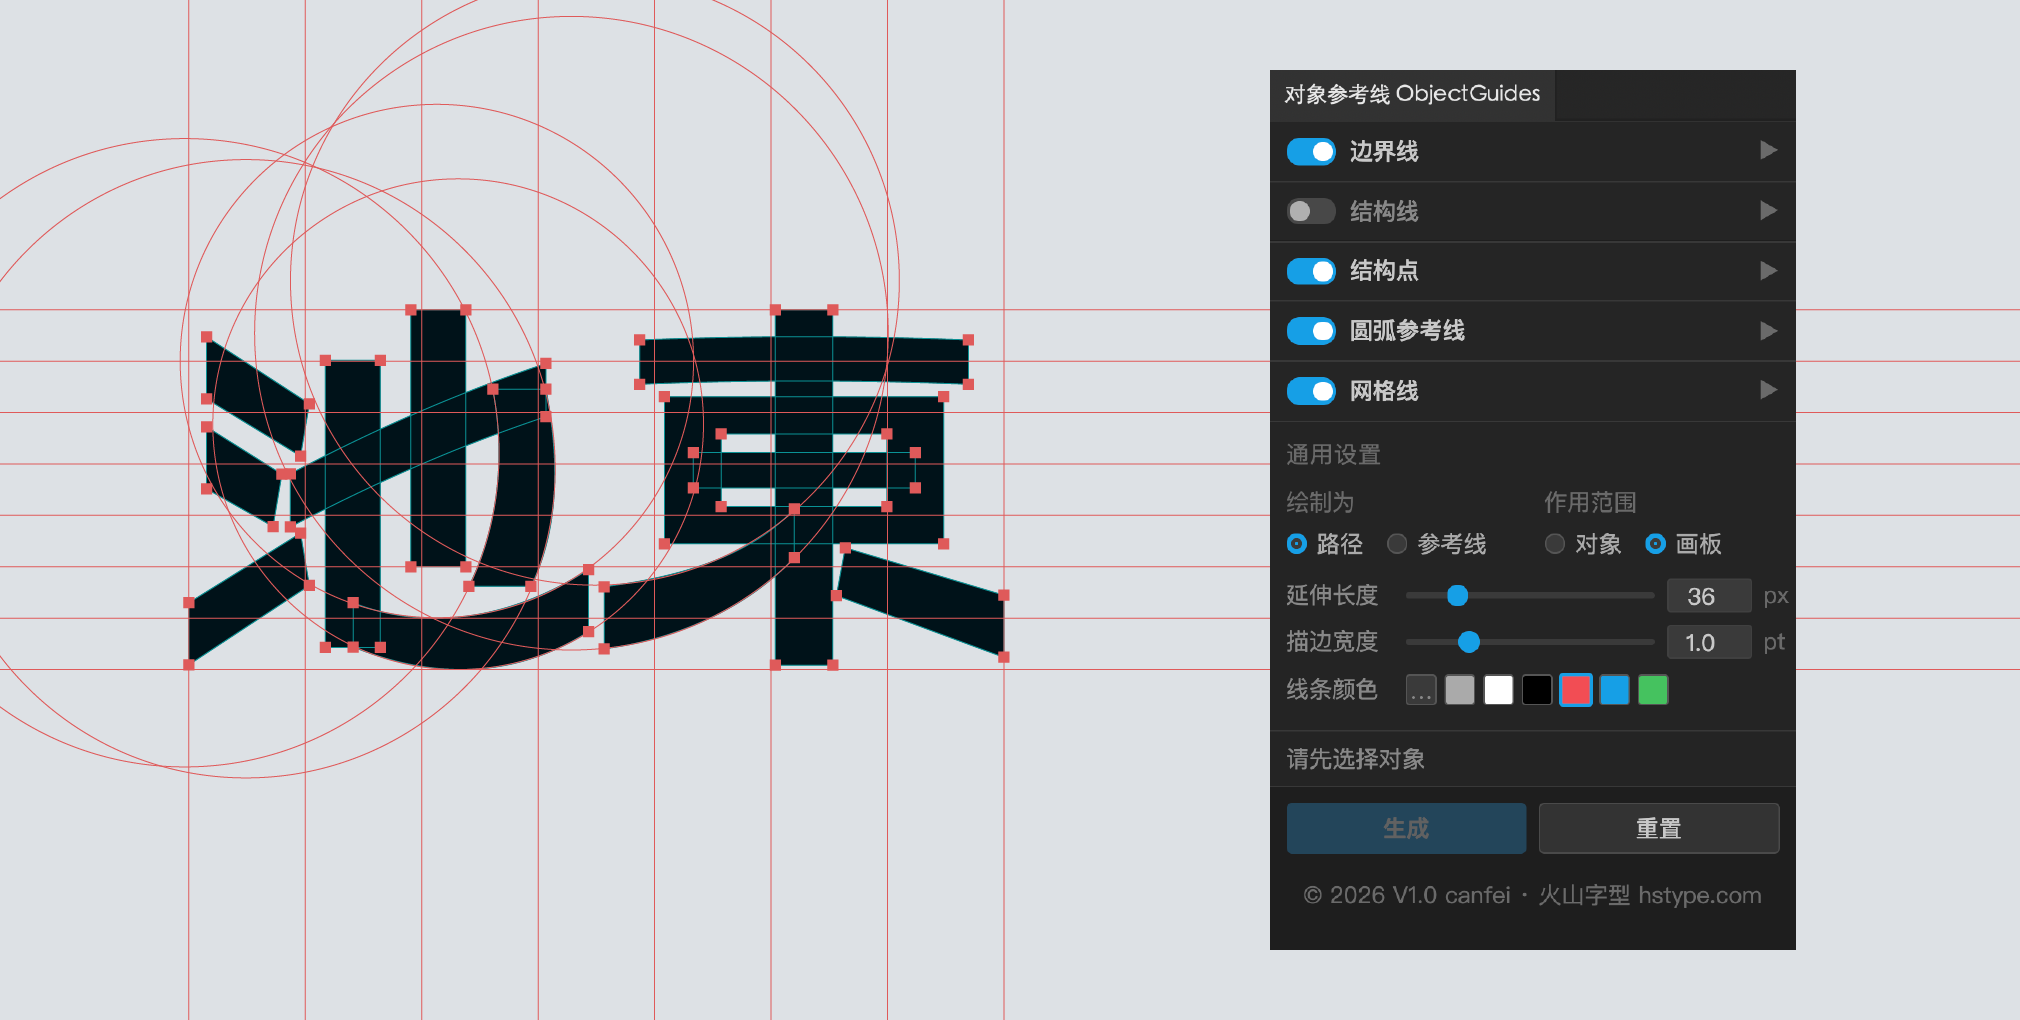The image size is (2020, 1020).
Task: Pick the white line color swatch
Action: pyautogui.click(x=1498, y=690)
